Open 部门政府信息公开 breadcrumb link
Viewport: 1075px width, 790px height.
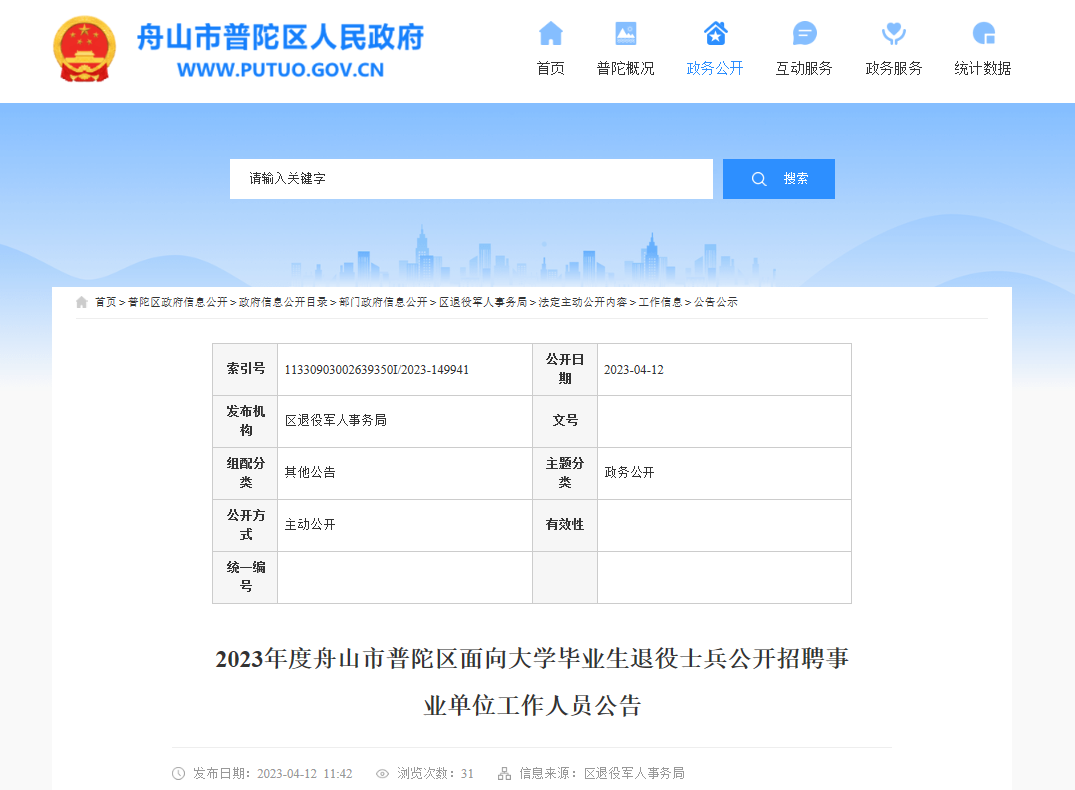(383, 302)
